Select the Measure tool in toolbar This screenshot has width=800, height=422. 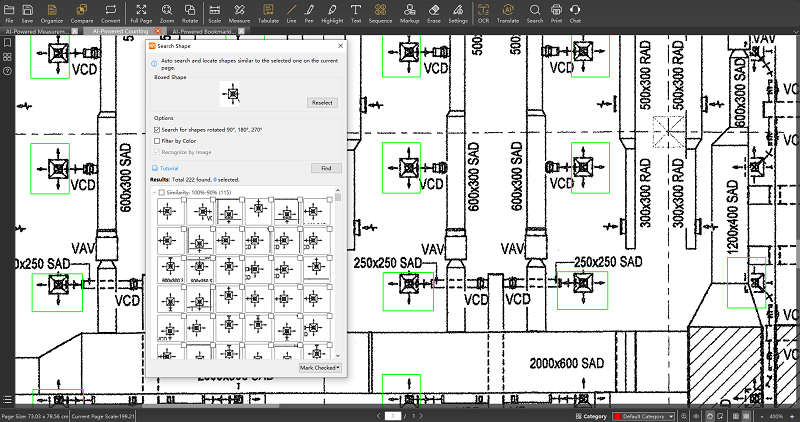239,12
